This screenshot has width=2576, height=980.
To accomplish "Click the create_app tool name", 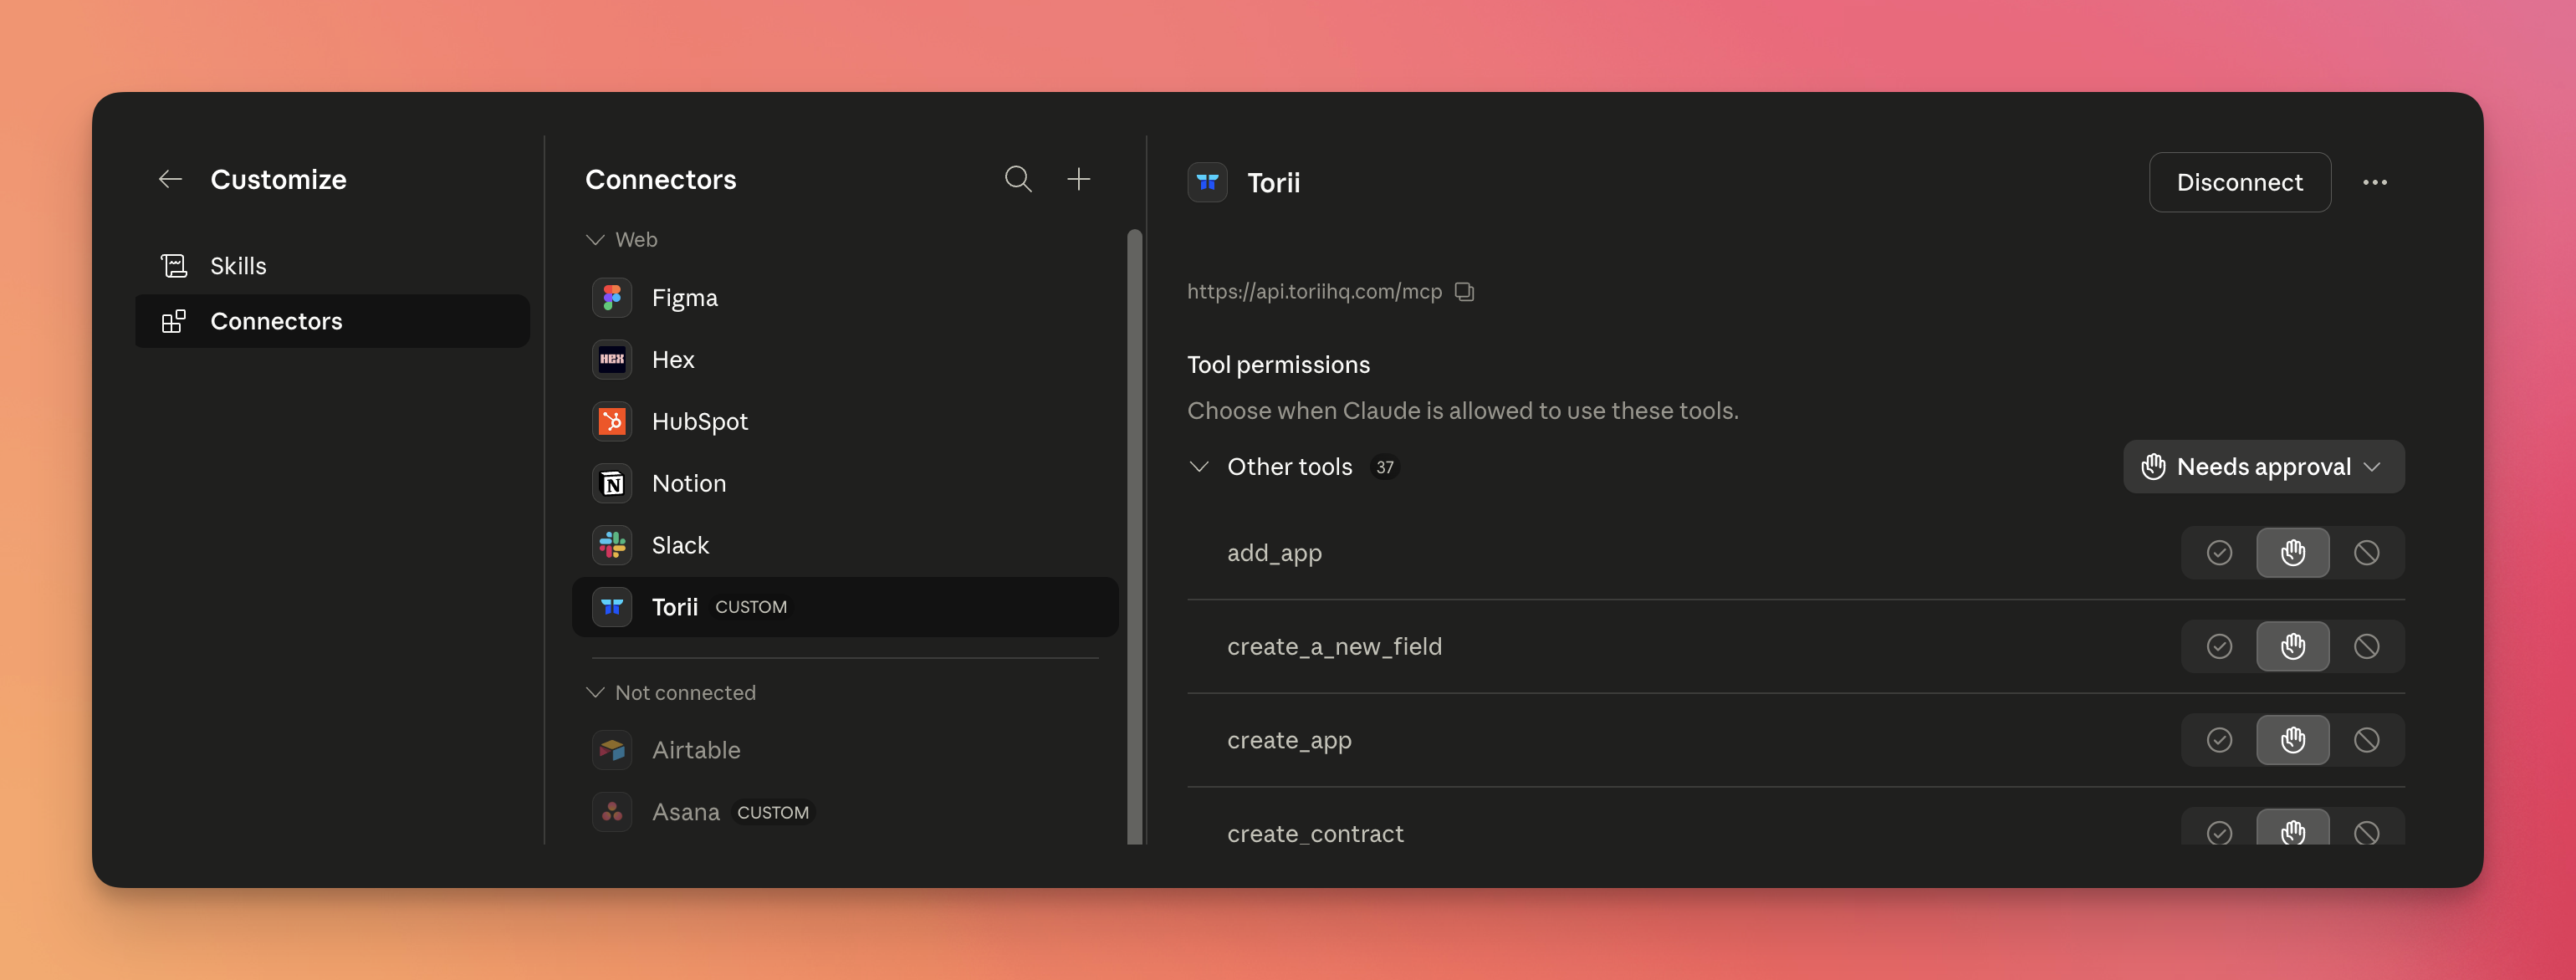I will pos(1289,740).
